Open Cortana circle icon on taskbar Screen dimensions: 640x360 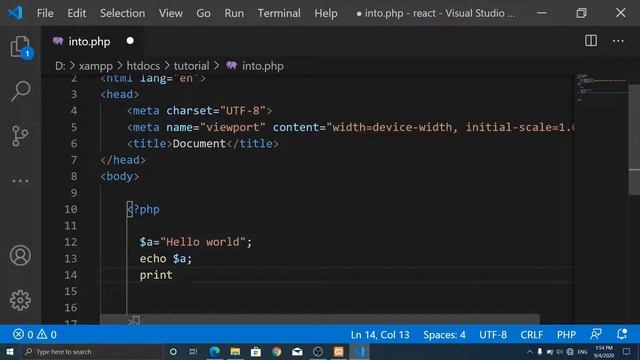[x=173, y=351]
